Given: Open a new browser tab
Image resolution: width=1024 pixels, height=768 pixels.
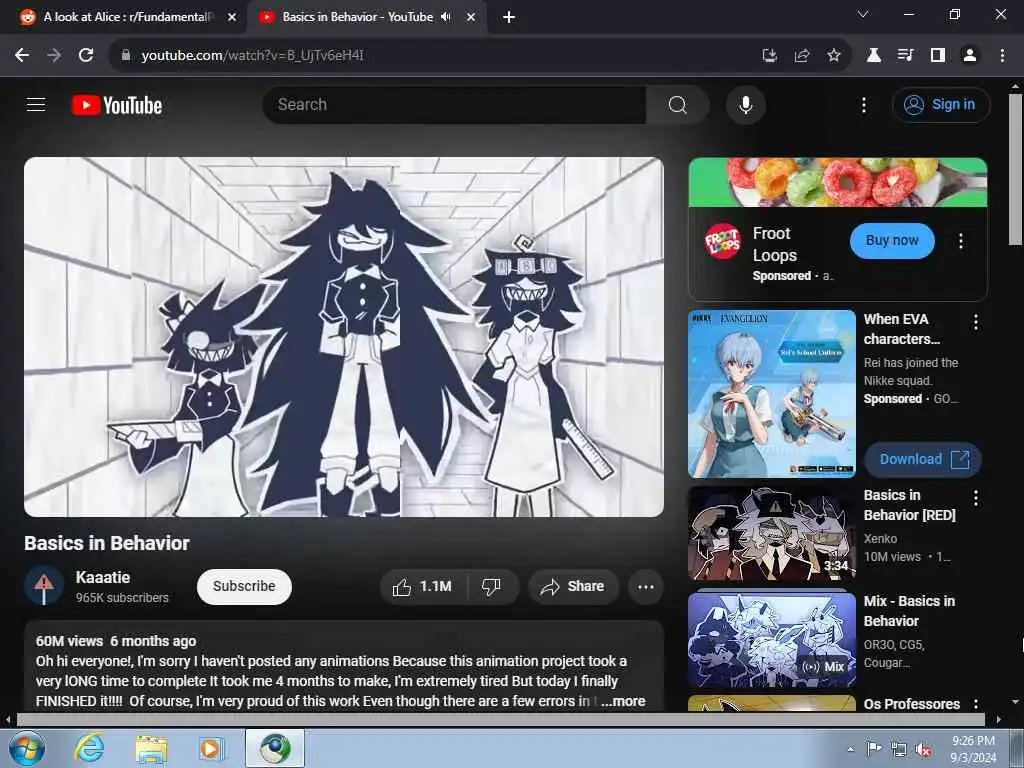Looking at the screenshot, I should (509, 17).
